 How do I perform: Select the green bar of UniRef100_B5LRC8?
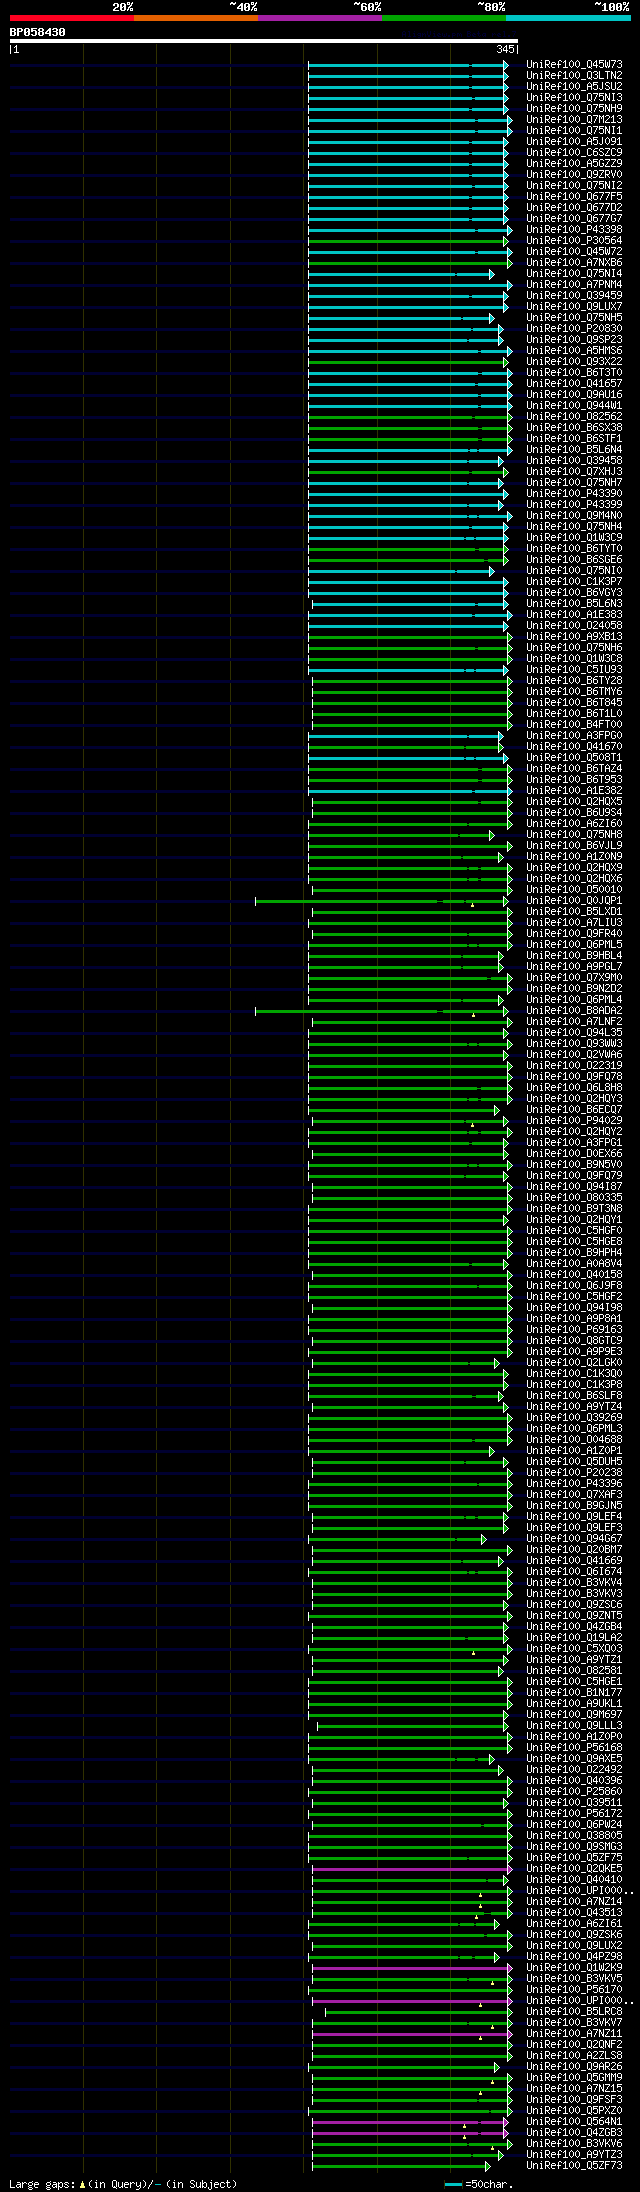(419, 2012)
